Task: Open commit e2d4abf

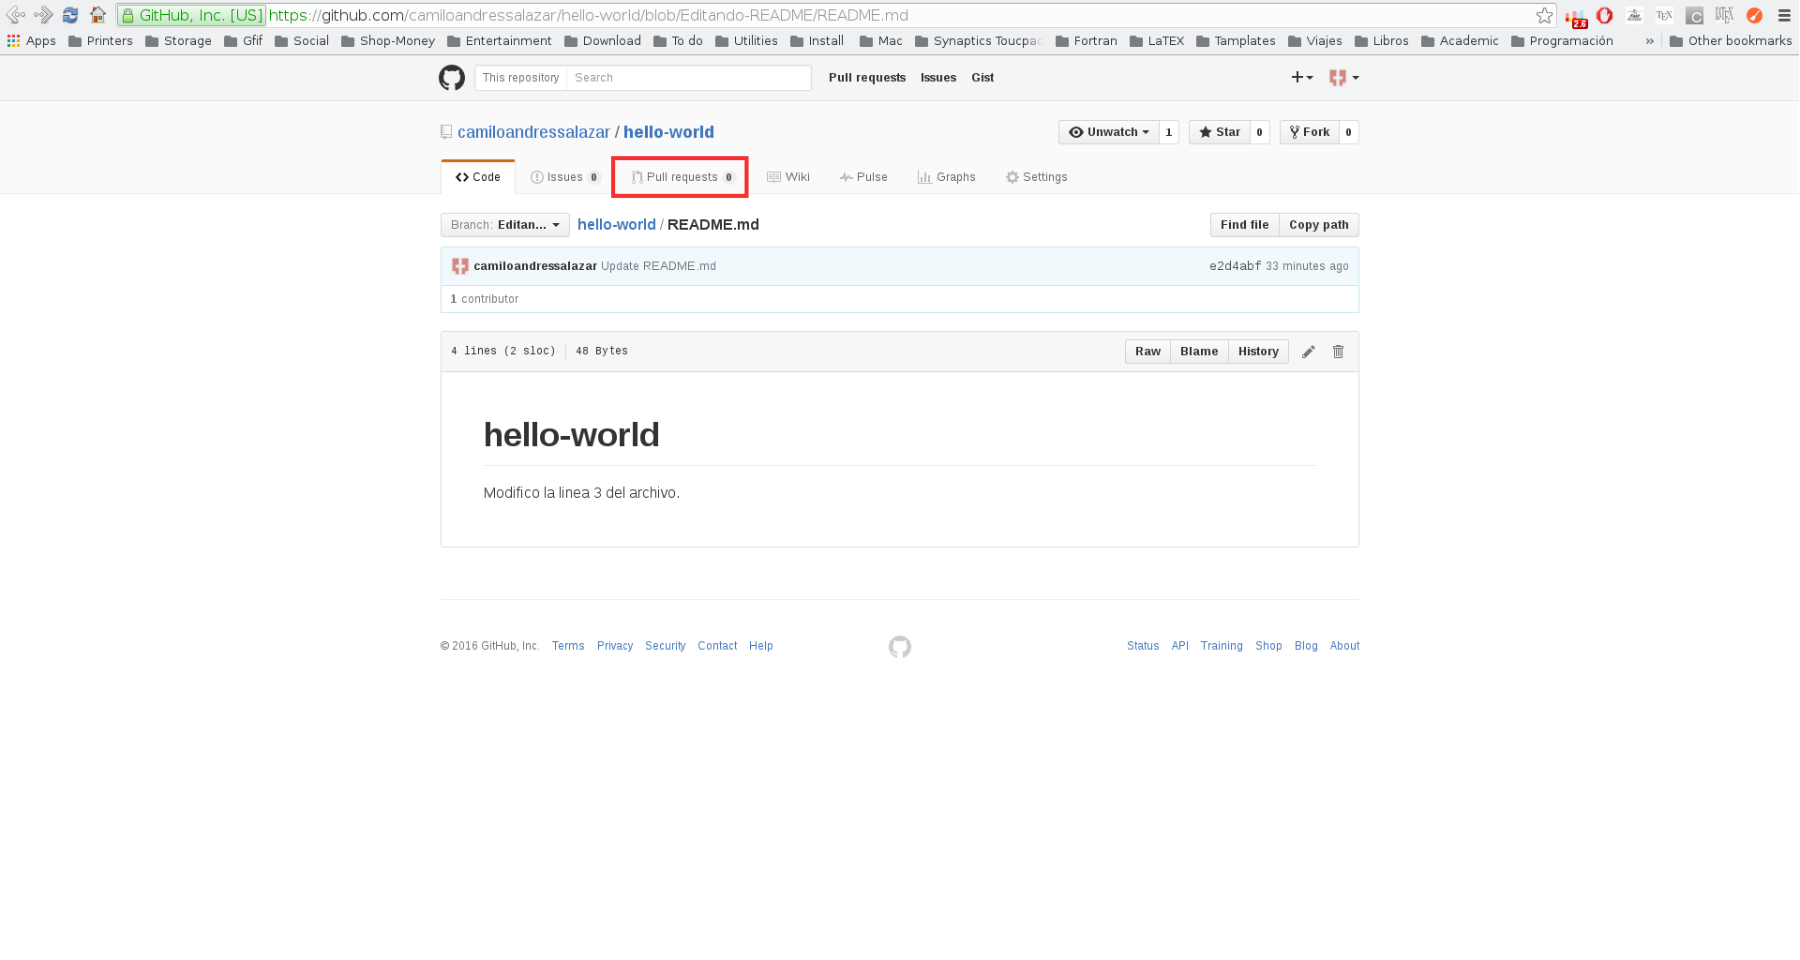Action: [1235, 266]
